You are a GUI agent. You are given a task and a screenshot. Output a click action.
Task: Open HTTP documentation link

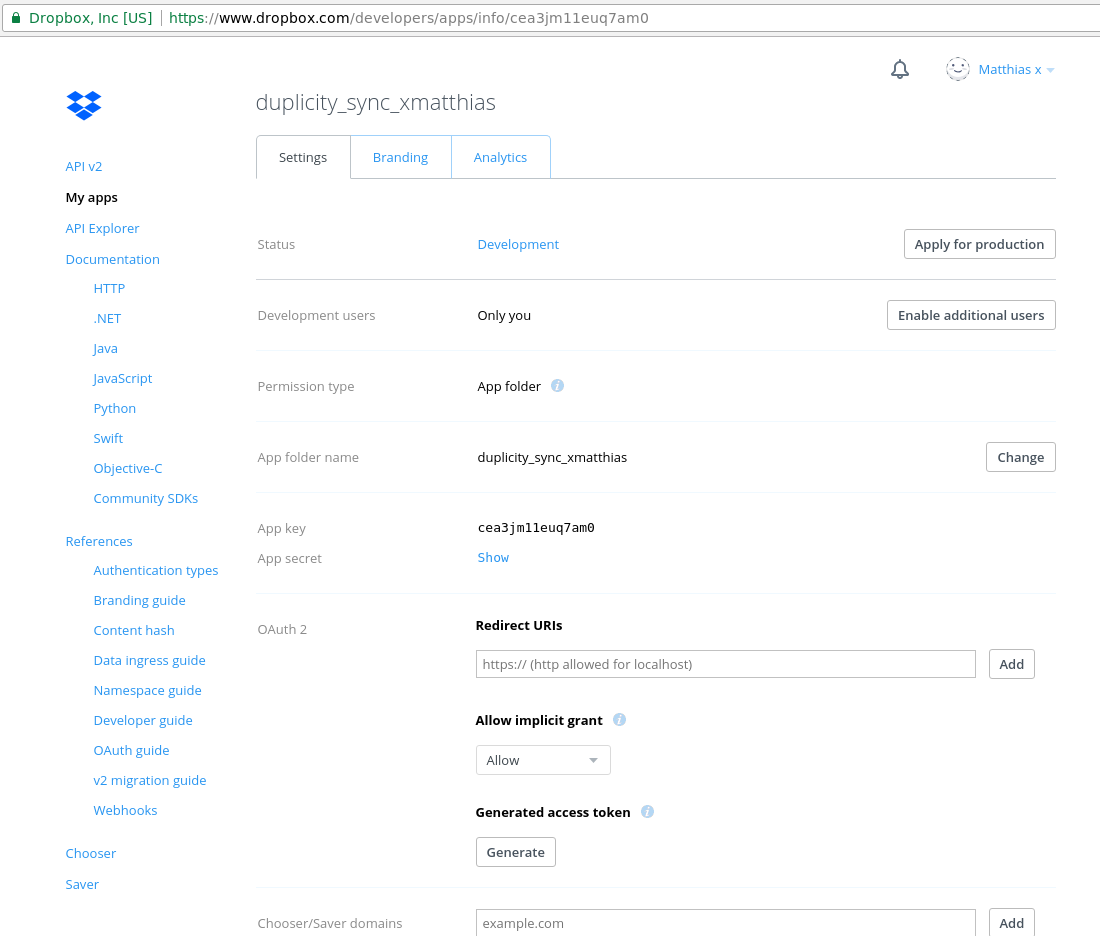[109, 288]
